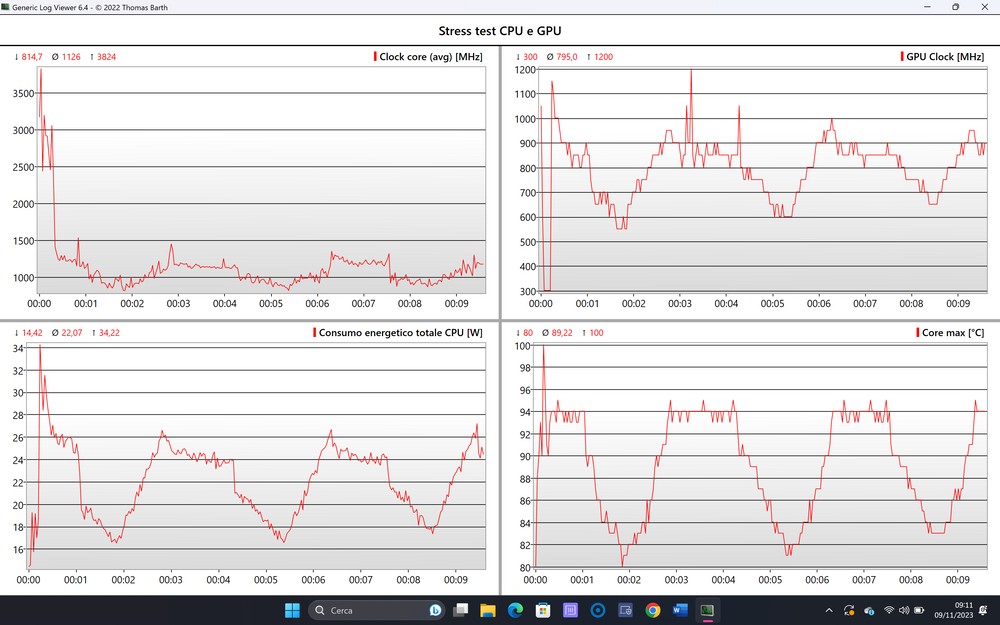Open the Microsoft Store taskbar icon

[543, 610]
